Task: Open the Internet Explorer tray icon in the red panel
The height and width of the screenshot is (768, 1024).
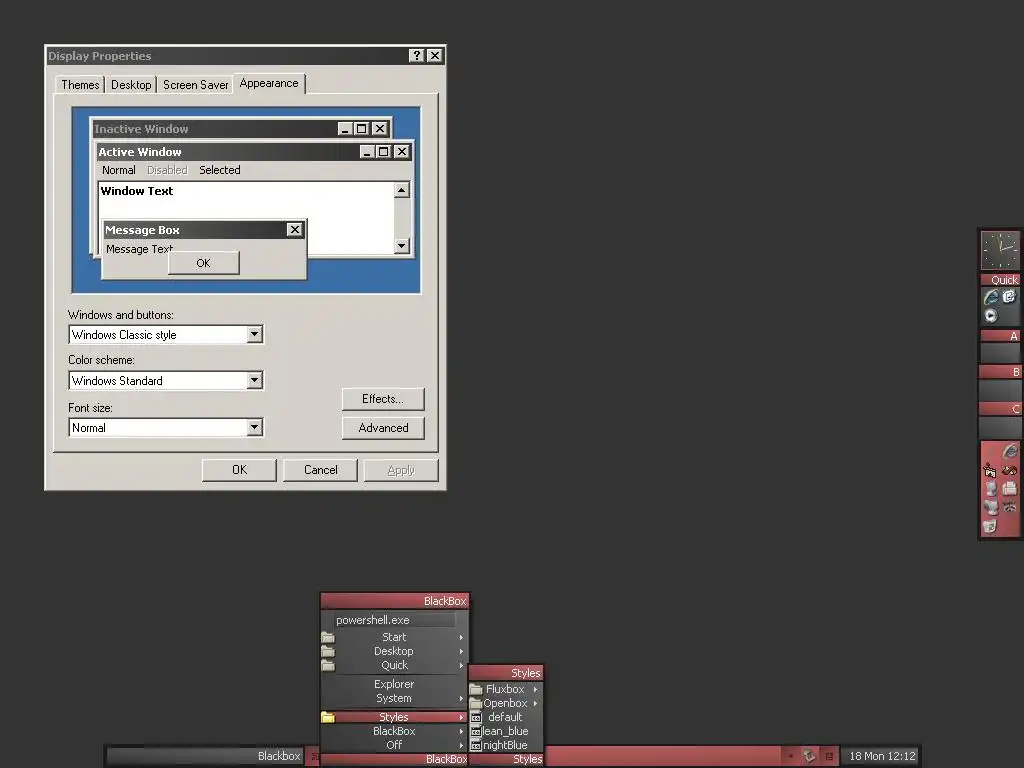Action: 1010,451
